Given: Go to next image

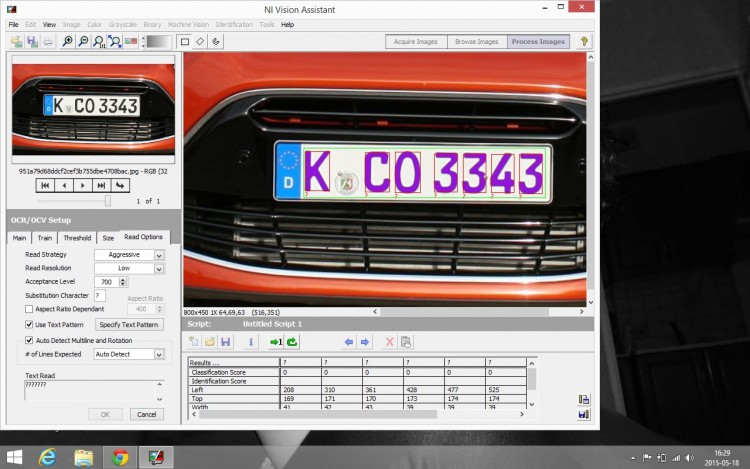Looking at the screenshot, I should coord(83,185).
